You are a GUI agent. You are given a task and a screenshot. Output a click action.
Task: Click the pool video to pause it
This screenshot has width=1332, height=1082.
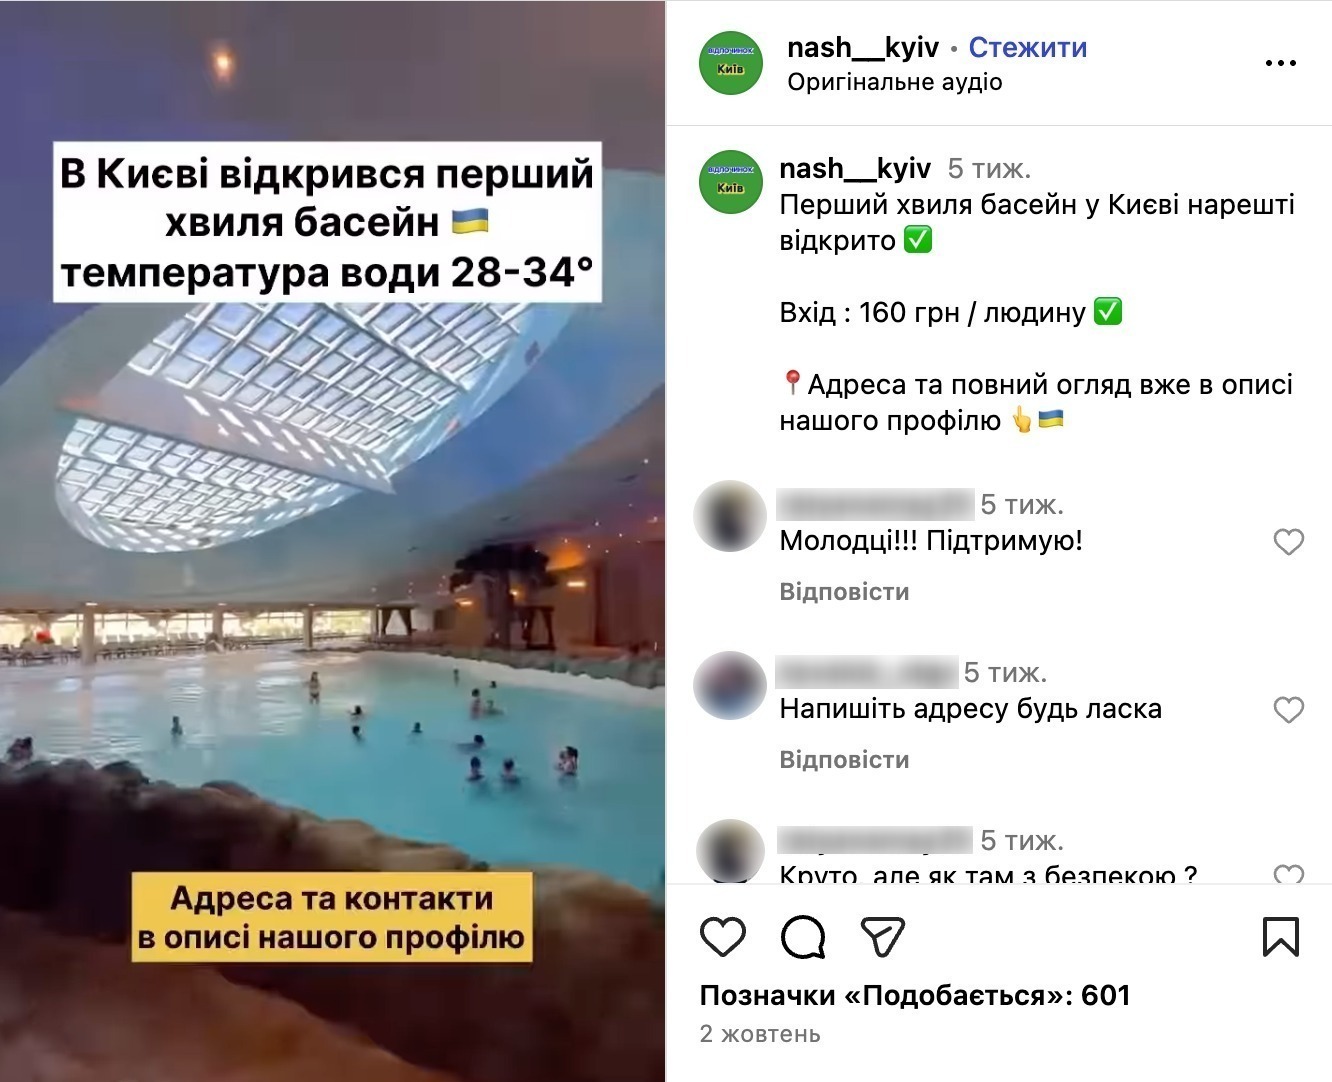point(332,541)
